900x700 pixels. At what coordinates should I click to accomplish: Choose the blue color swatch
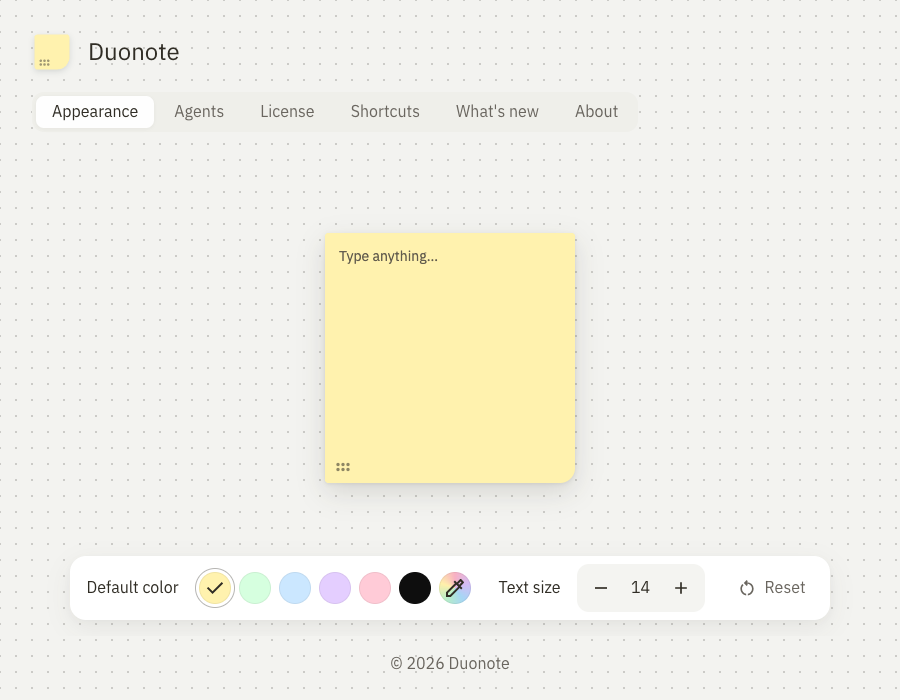coord(295,588)
